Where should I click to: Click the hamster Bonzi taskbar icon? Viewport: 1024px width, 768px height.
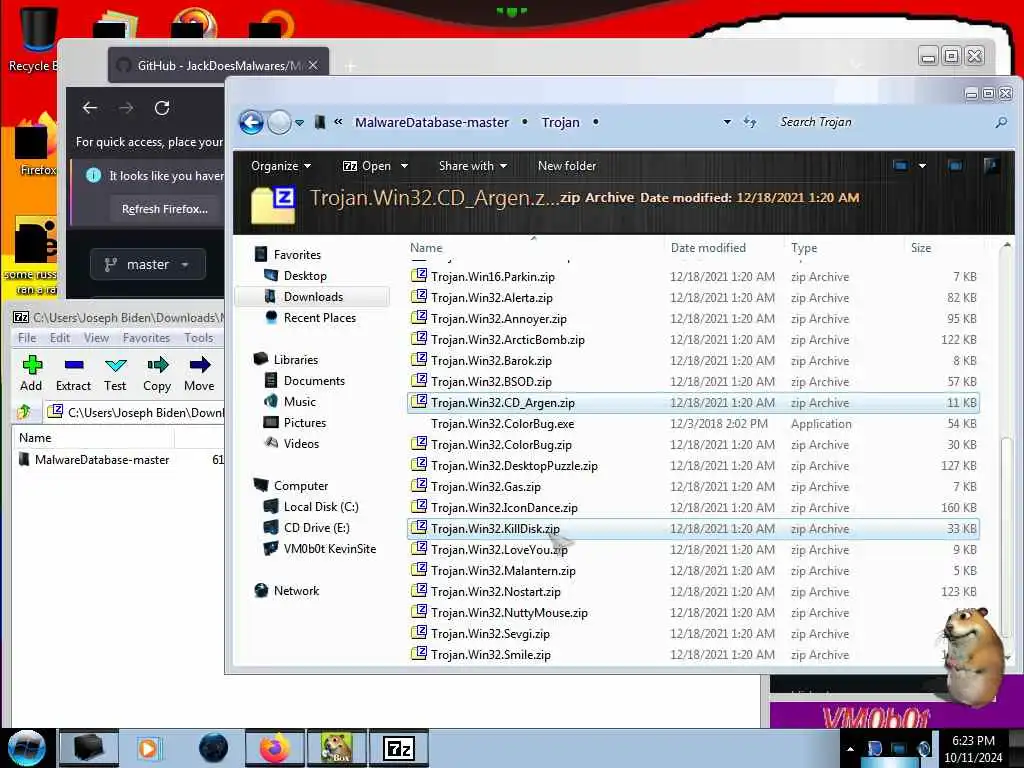[x=336, y=748]
